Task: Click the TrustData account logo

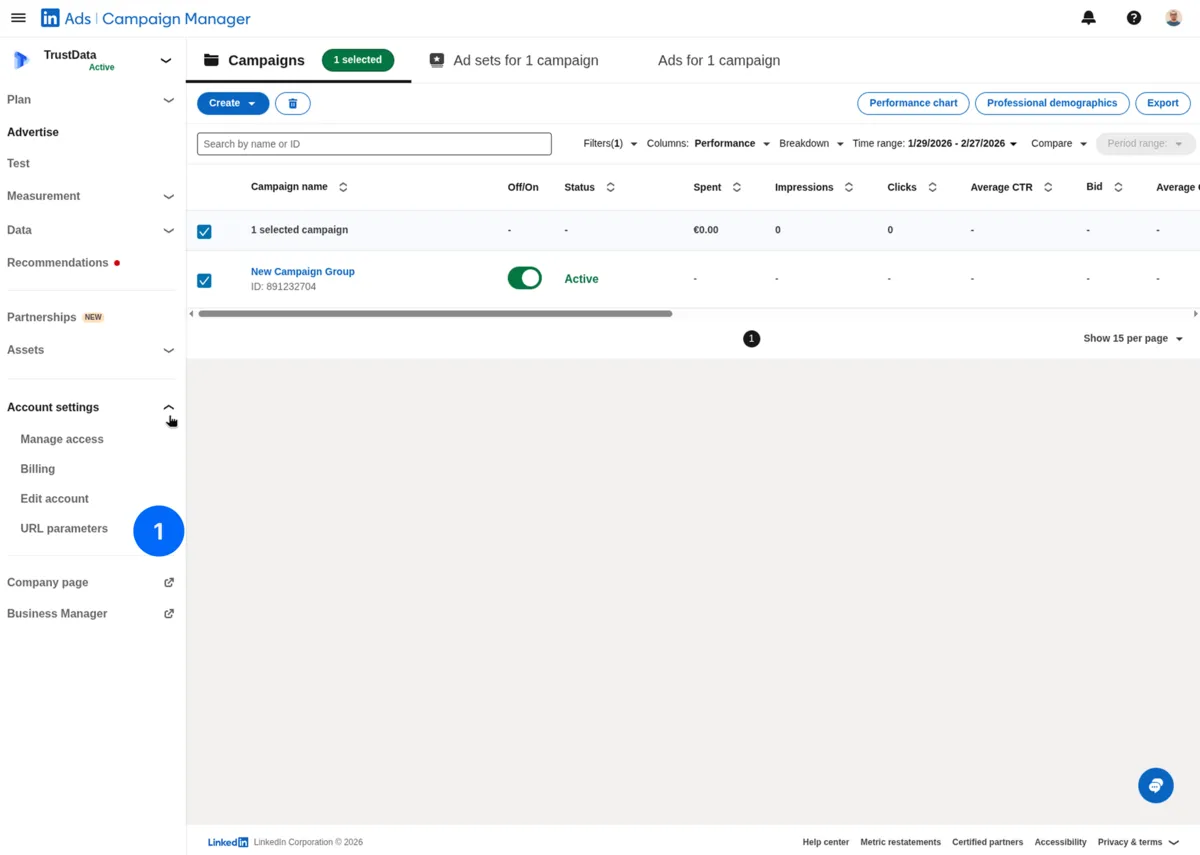Action: (20, 60)
